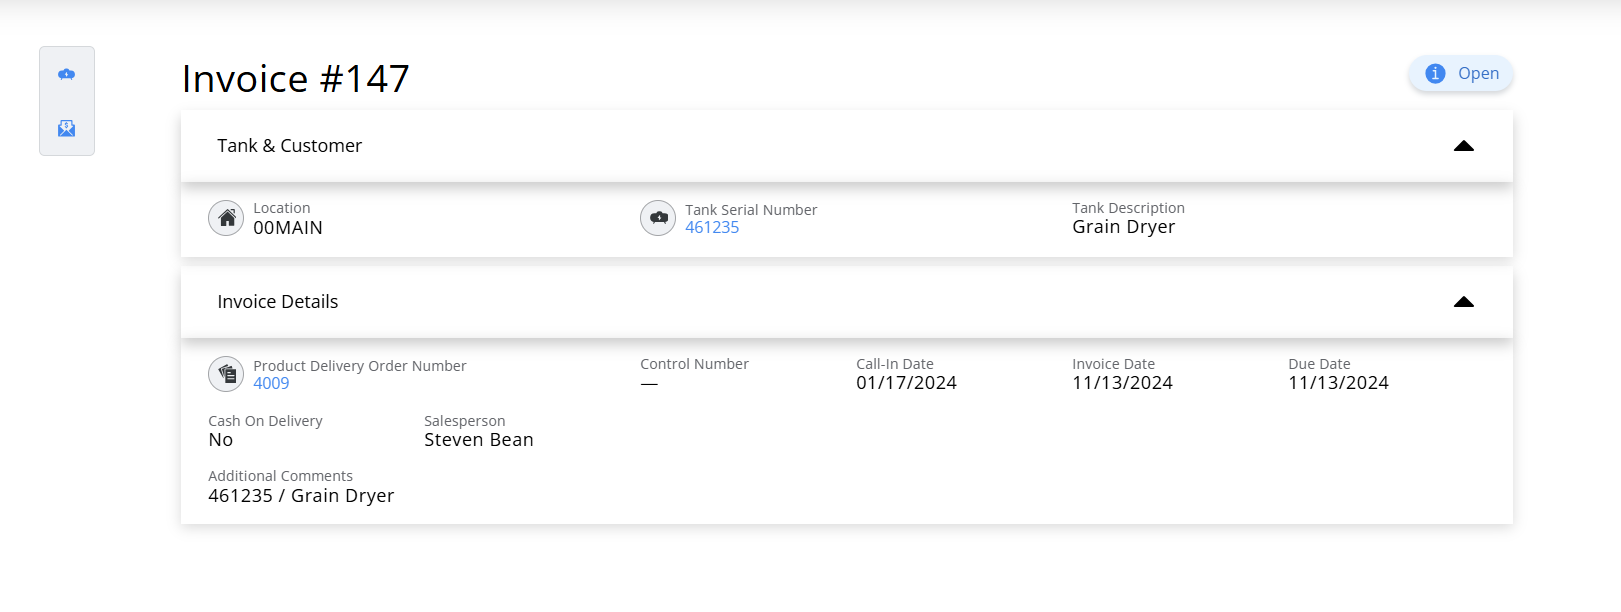Open the invoice envelope icon in the sidebar
This screenshot has width=1621, height=612.
(67, 128)
